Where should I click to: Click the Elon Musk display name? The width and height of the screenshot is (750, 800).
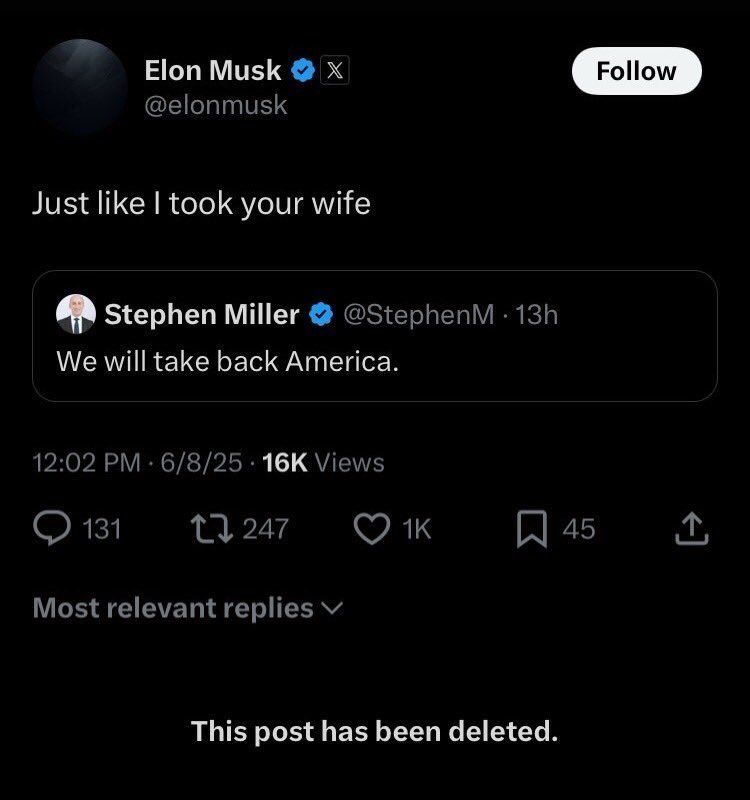(x=213, y=71)
